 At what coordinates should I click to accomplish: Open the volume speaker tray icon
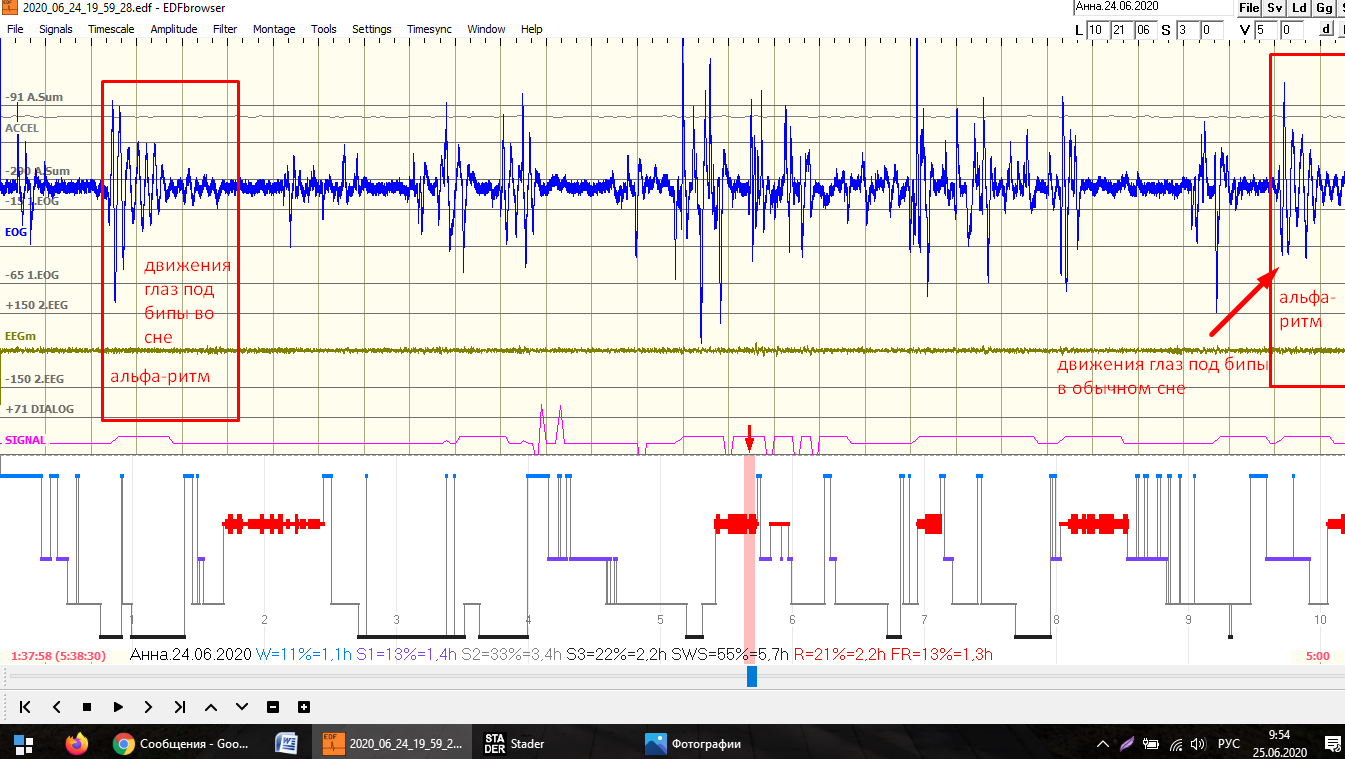pyautogui.click(x=1199, y=744)
